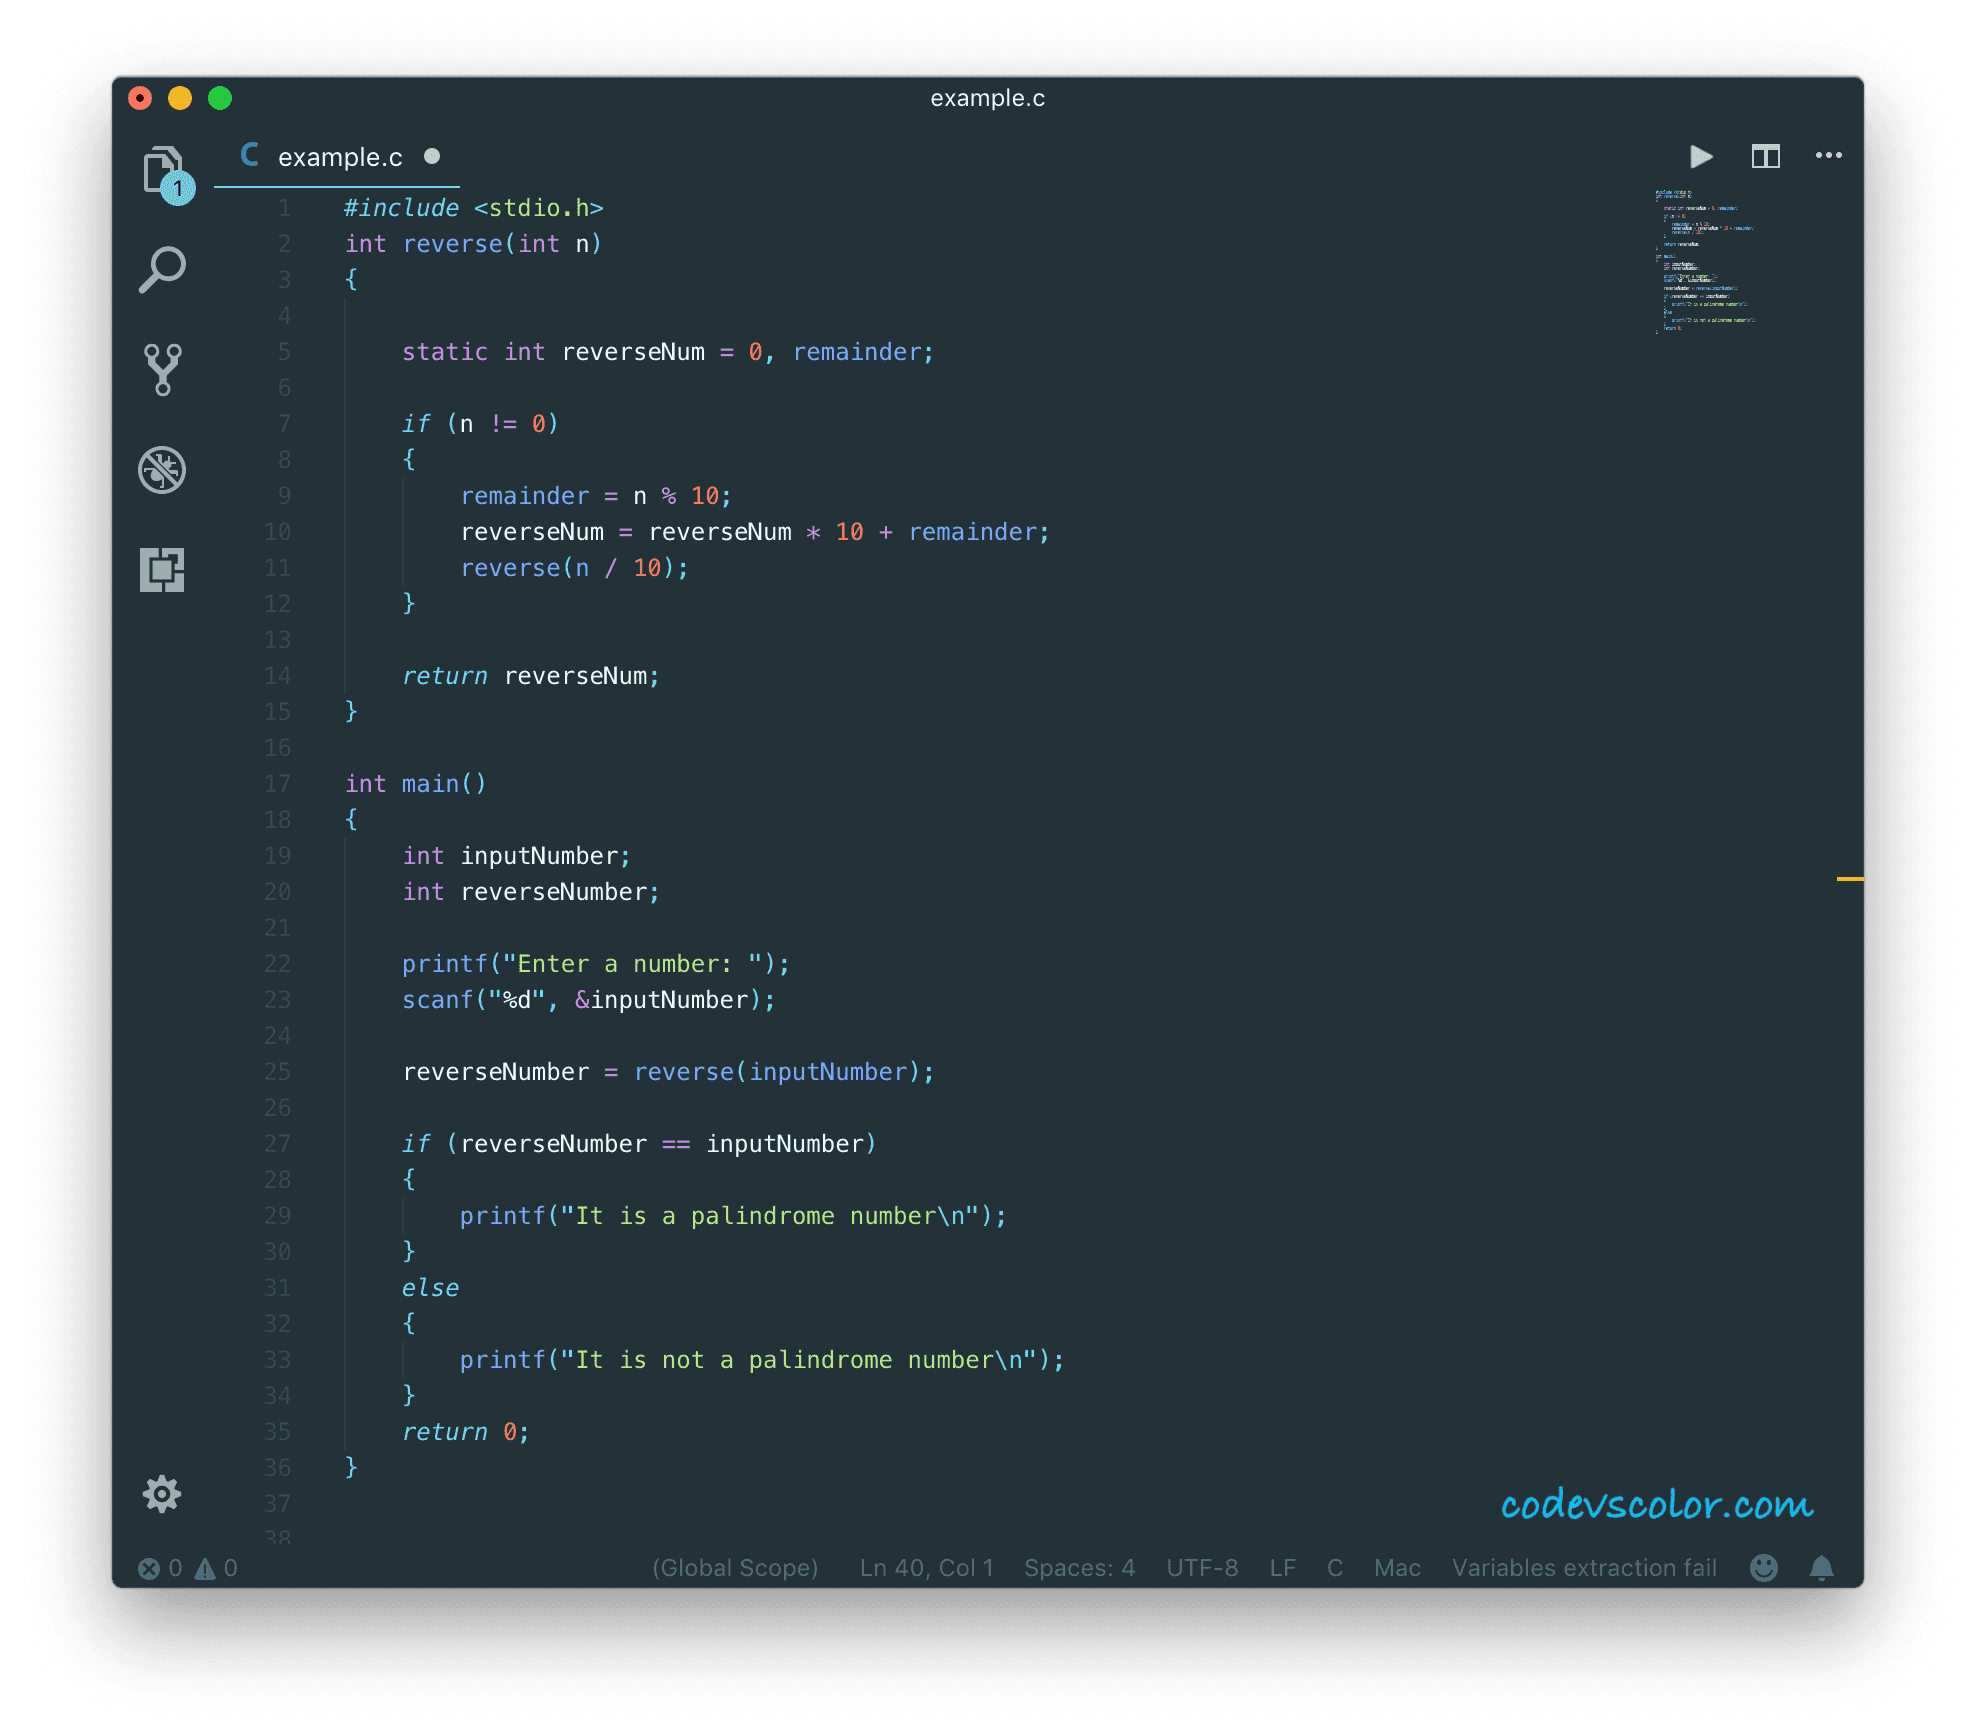Select the example.c editor tab

(339, 157)
